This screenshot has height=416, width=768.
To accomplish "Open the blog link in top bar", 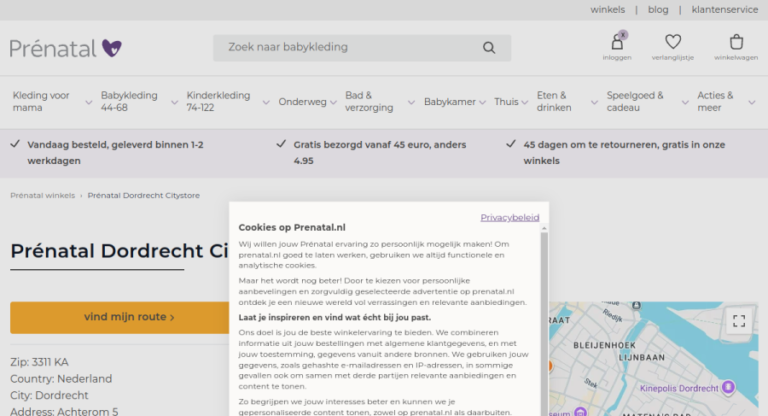I will click(x=658, y=10).
